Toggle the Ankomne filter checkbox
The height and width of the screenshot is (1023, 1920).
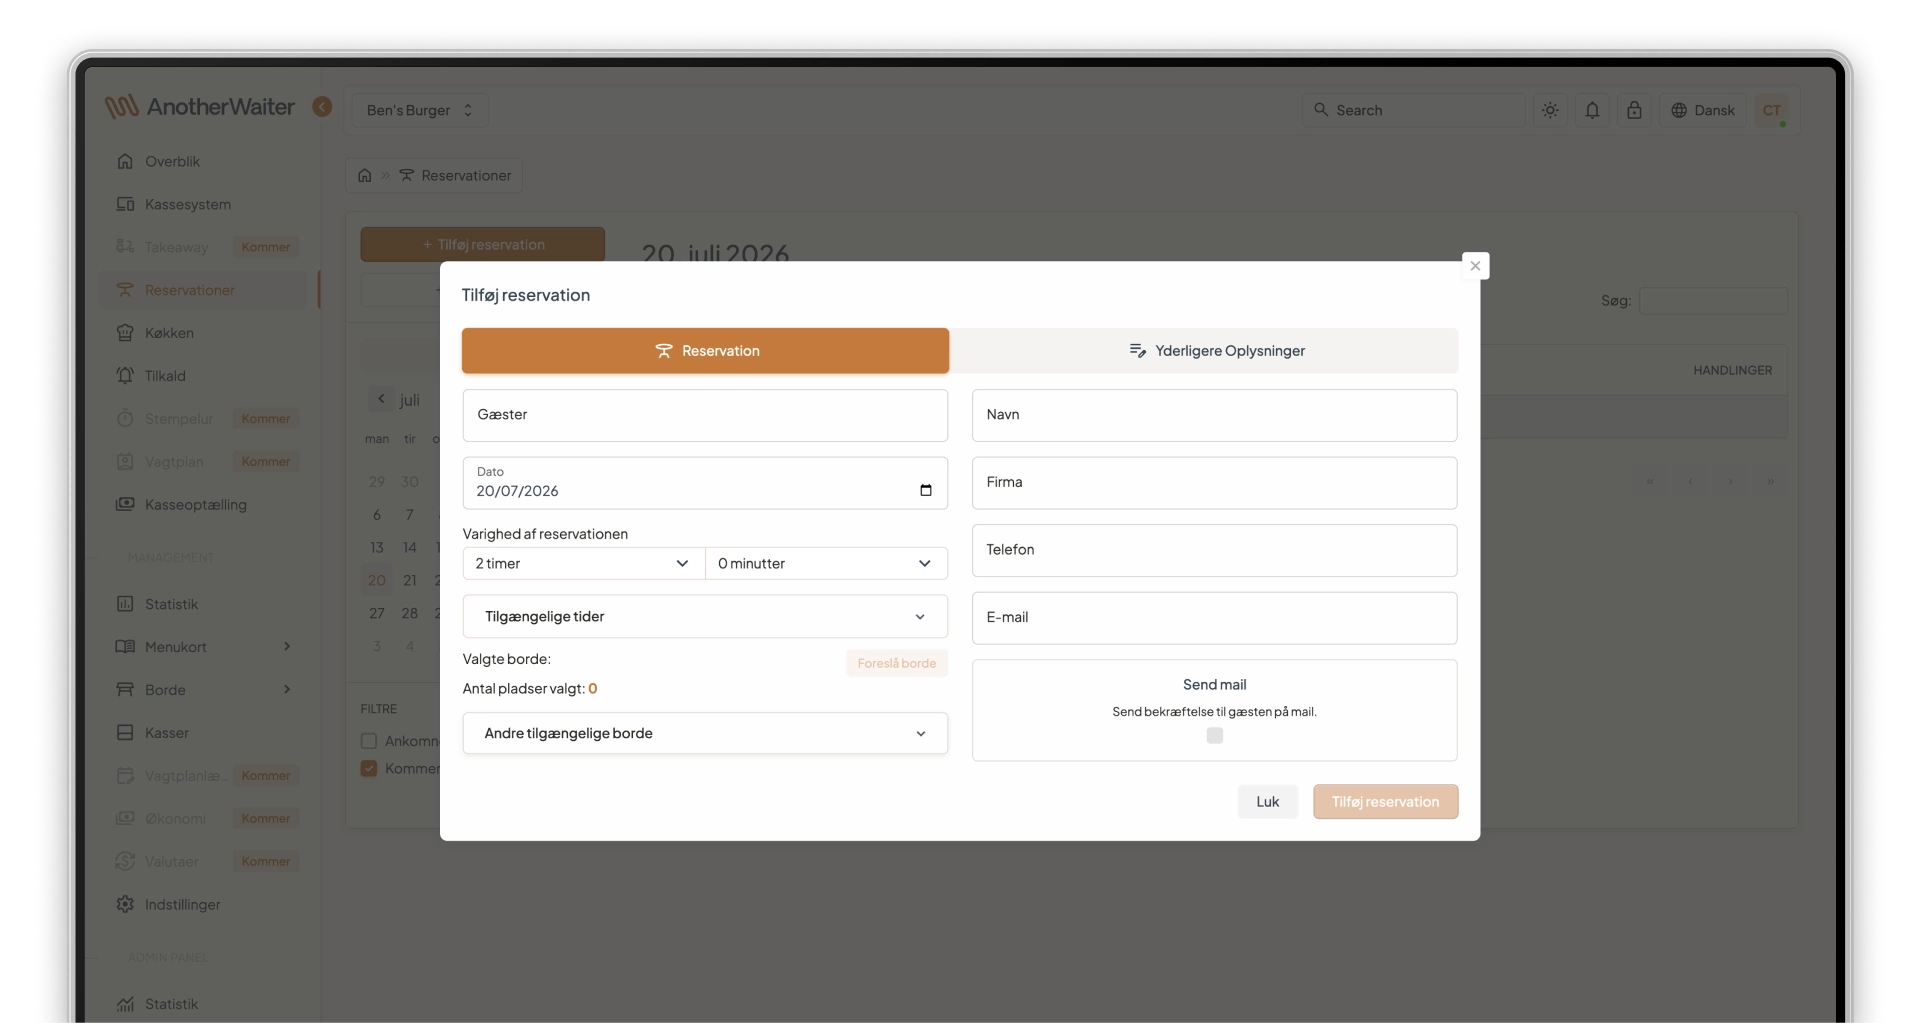[369, 741]
